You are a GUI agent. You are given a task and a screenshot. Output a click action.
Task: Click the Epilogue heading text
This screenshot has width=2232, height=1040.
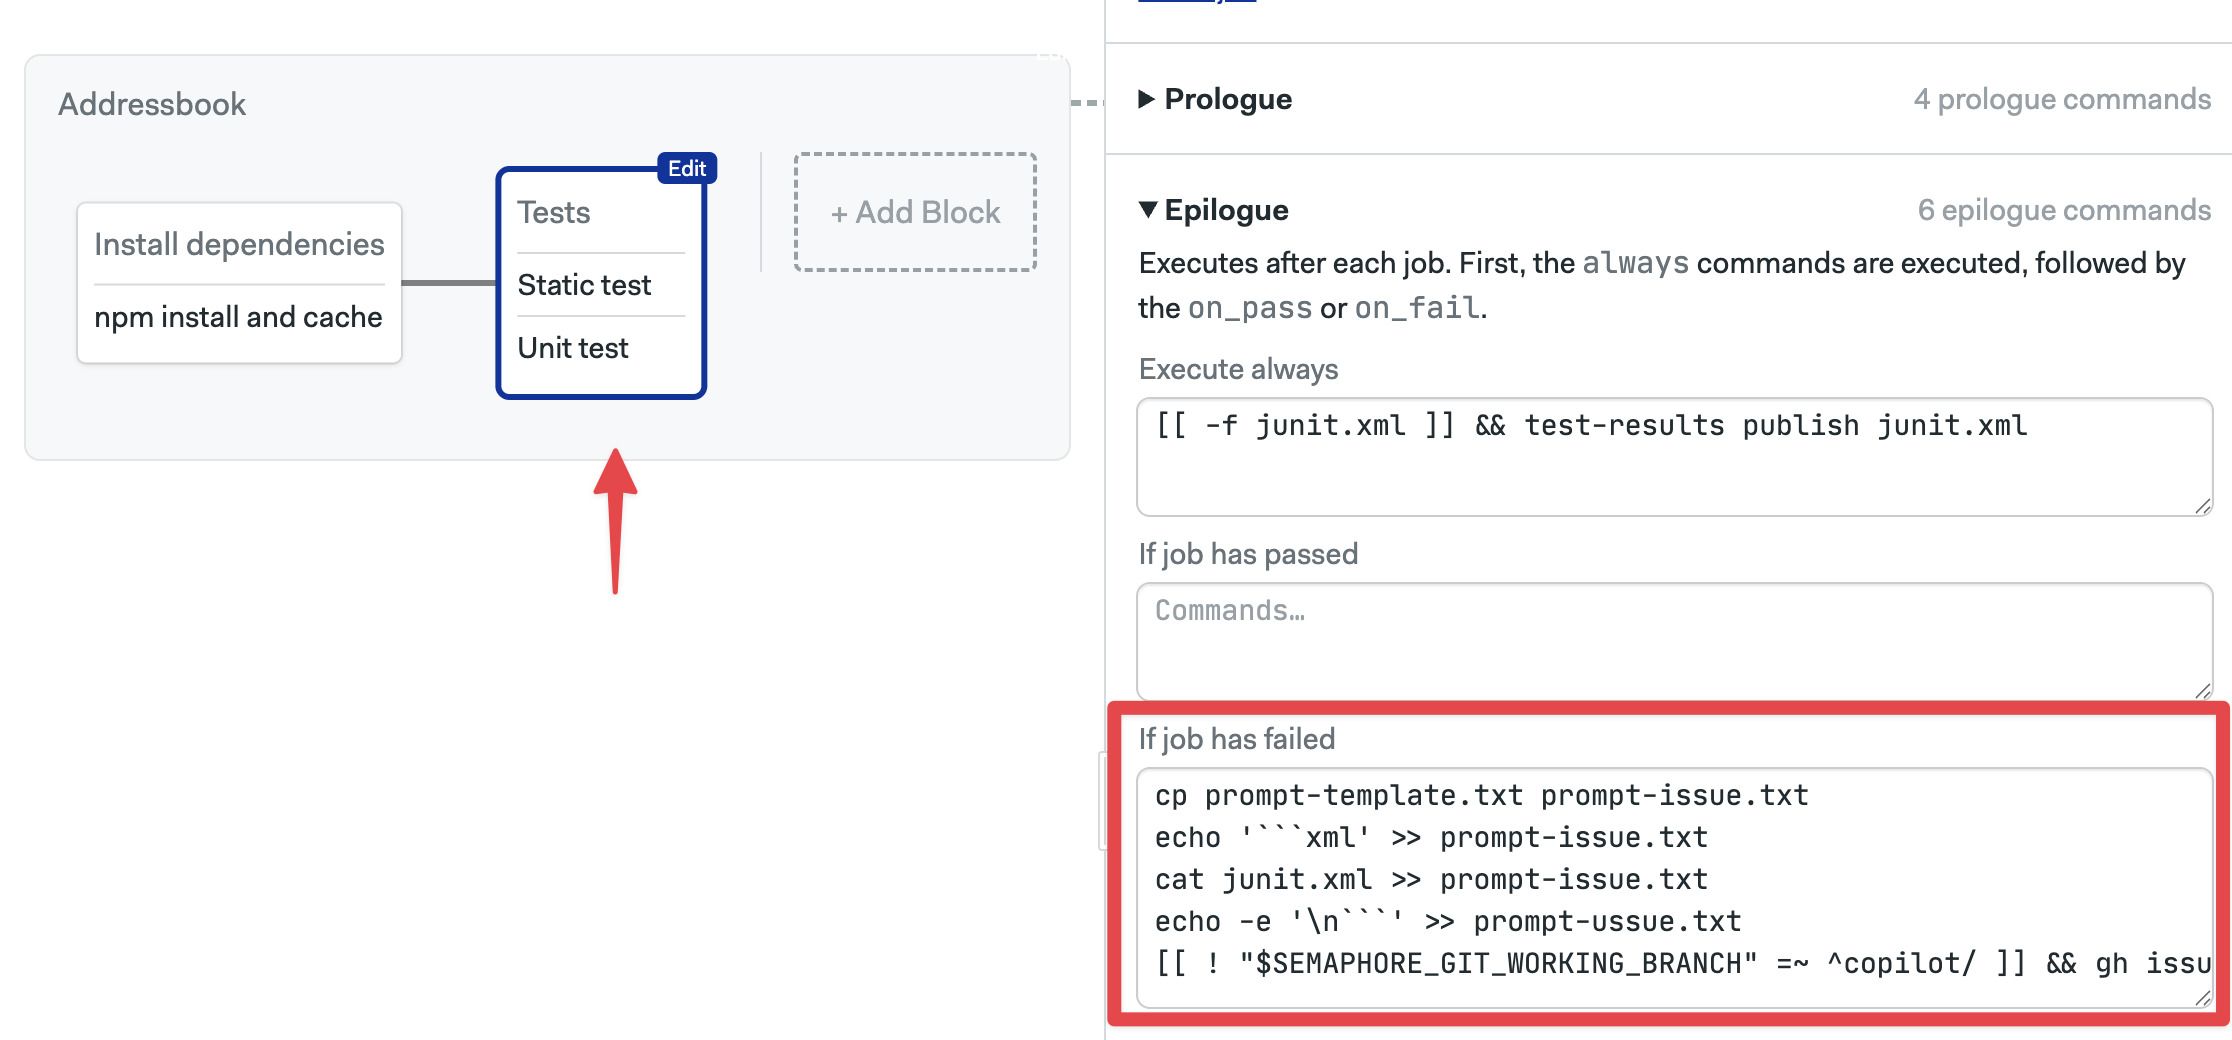click(1226, 210)
